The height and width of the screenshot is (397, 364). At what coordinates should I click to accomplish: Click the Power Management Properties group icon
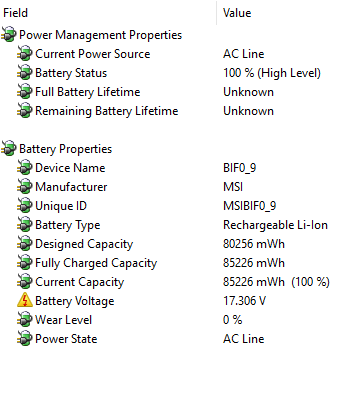[x=9, y=35]
